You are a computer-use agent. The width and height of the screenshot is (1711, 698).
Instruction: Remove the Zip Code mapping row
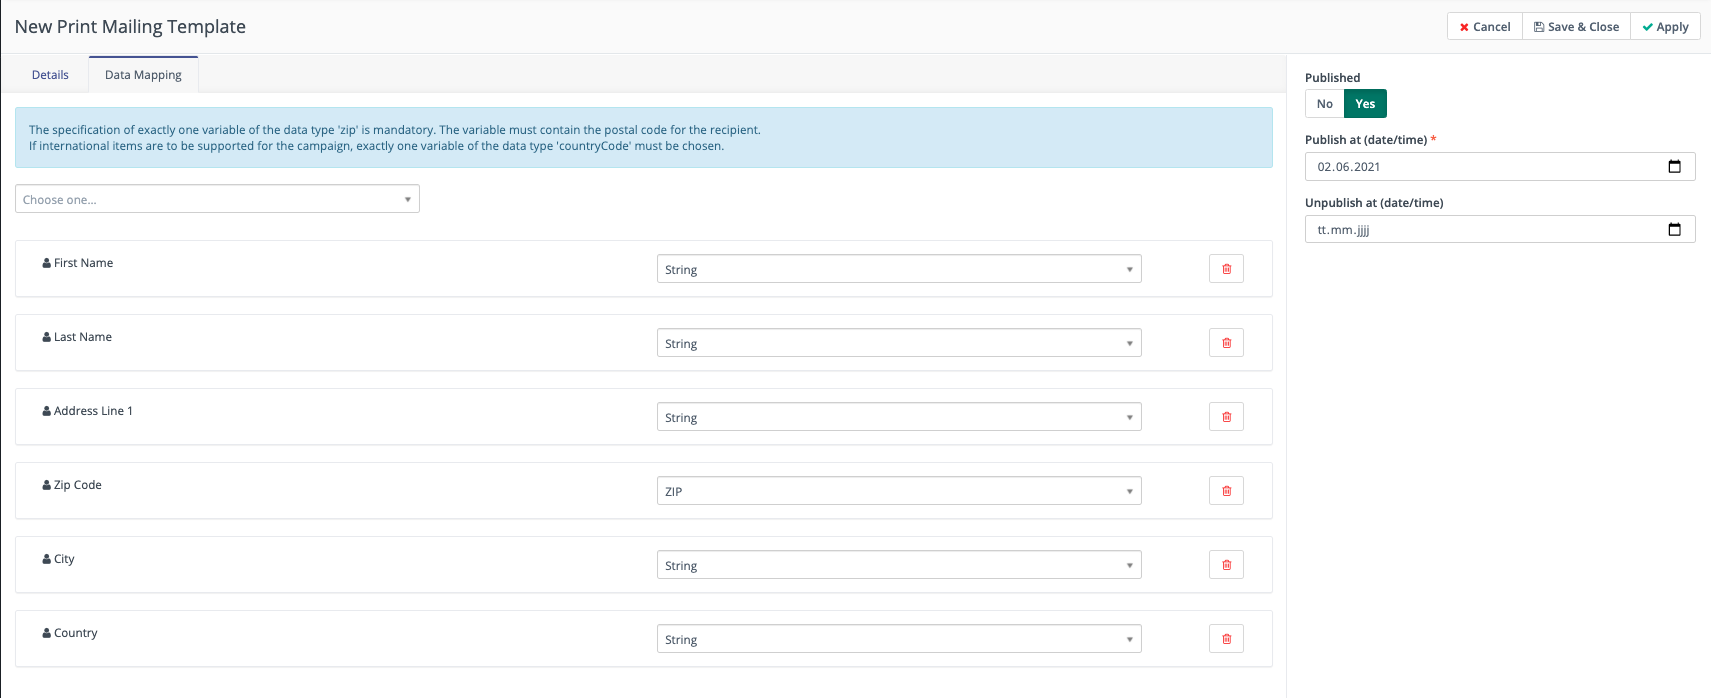tap(1226, 491)
